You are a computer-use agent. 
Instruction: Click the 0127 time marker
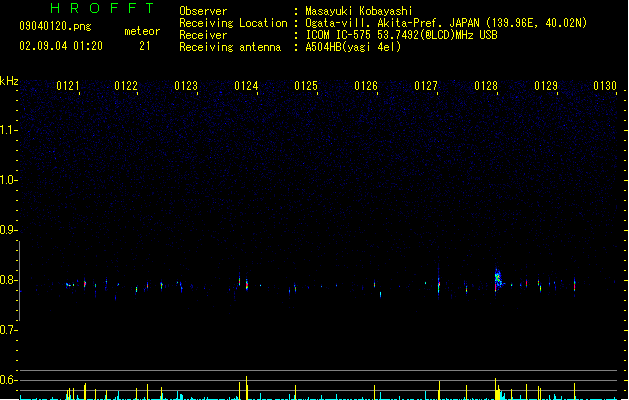[x=426, y=86]
